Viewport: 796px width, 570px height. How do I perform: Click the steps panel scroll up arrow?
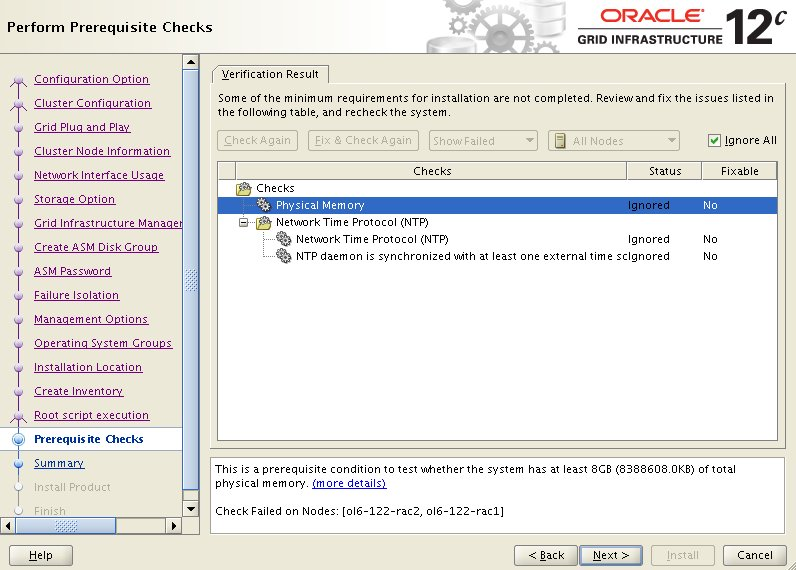pos(191,62)
